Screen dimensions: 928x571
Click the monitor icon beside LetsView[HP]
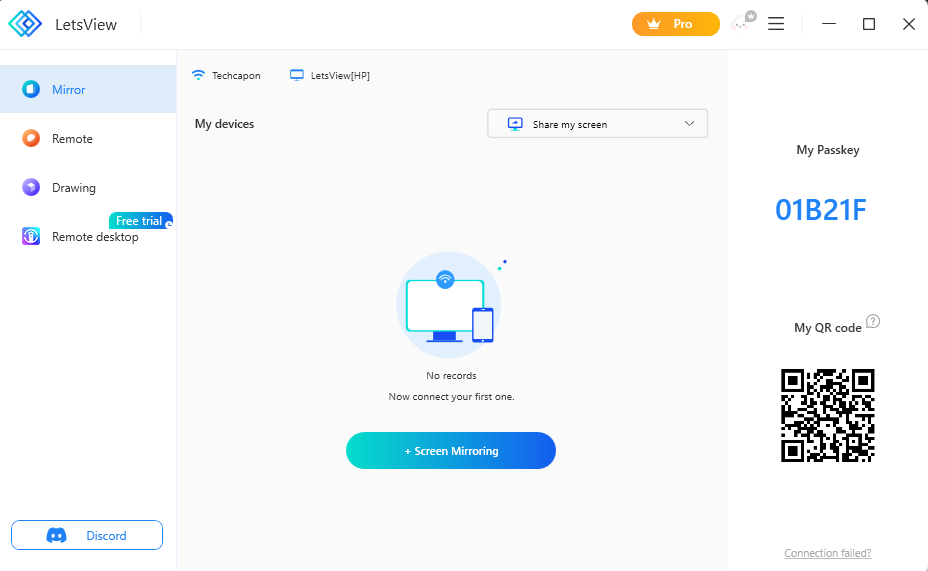coord(297,75)
